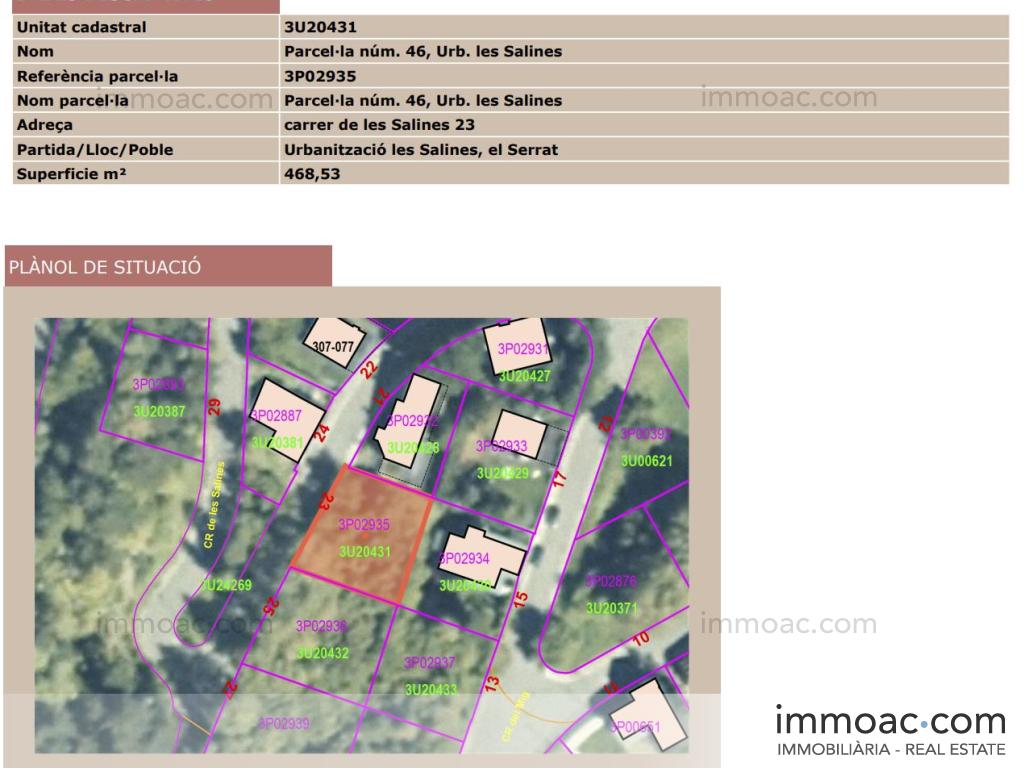Select the address "carrer de les Salines 23"

(x=379, y=125)
